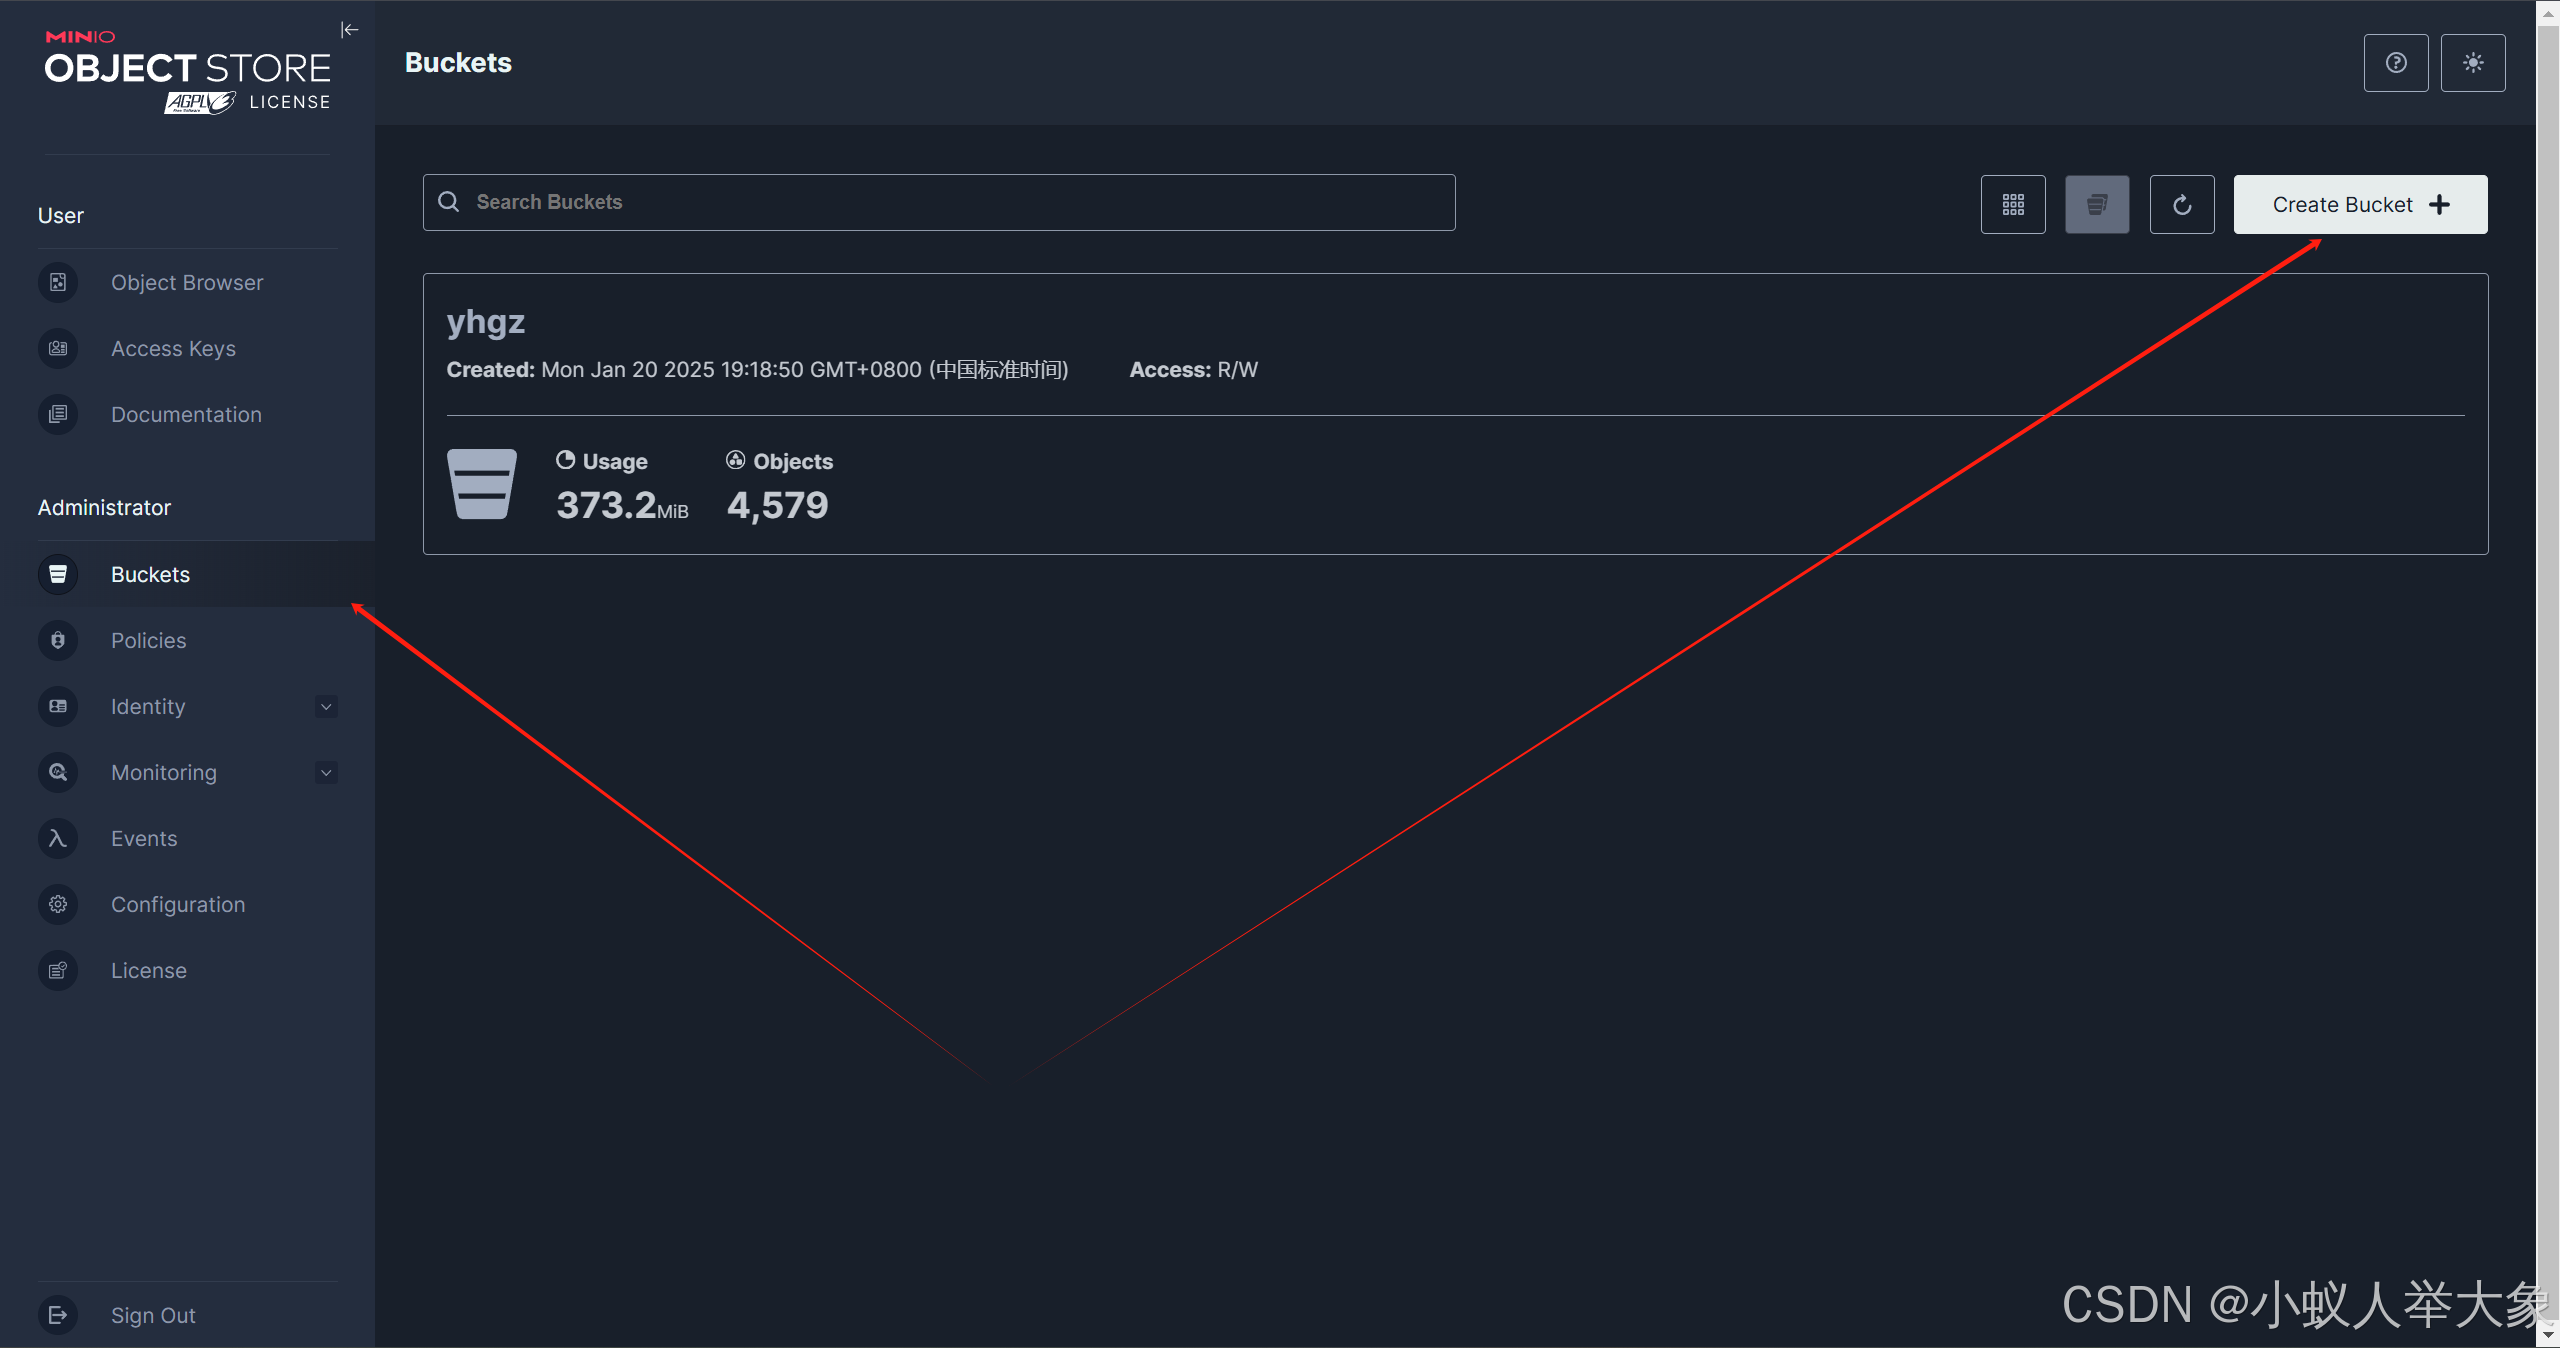This screenshot has height=1348, width=2560.
Task: Collapse the sidebar with the arrow icon
Action: point(349,30)
